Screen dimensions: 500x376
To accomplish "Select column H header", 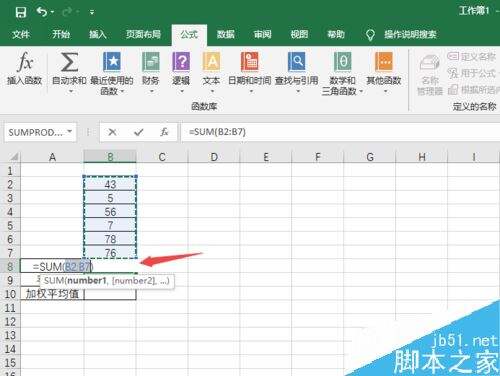I will click(x=422, y=157).
